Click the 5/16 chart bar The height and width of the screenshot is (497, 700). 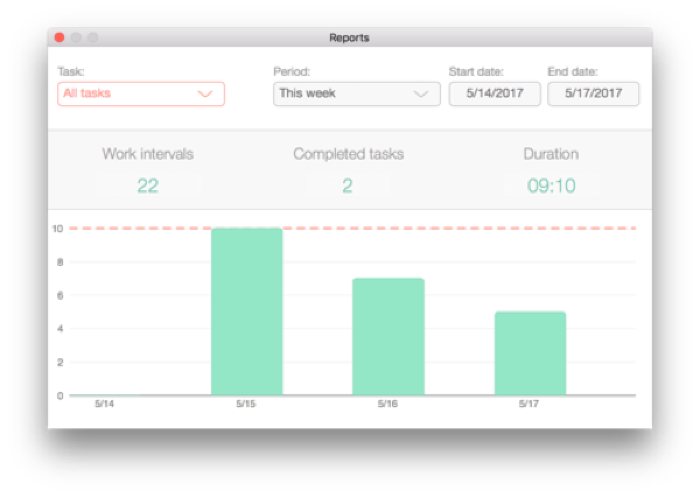click(x=388, y=337)
